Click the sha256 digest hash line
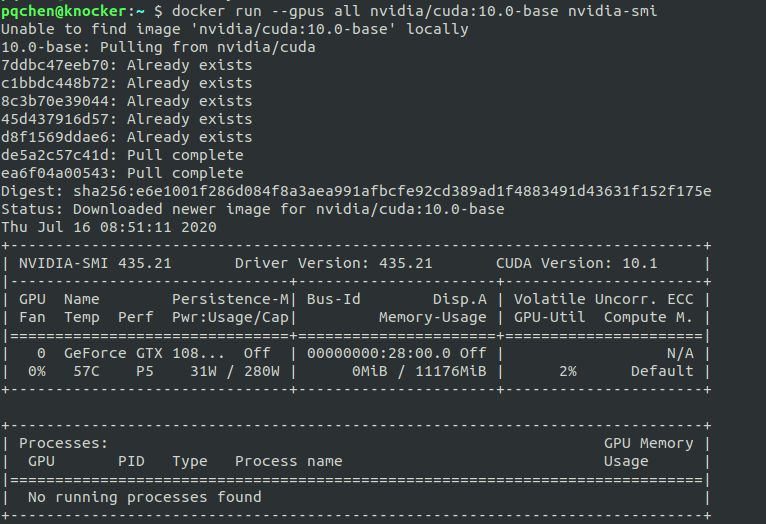The height and width of the screenshot is (524, 766). tap(356, 191)
